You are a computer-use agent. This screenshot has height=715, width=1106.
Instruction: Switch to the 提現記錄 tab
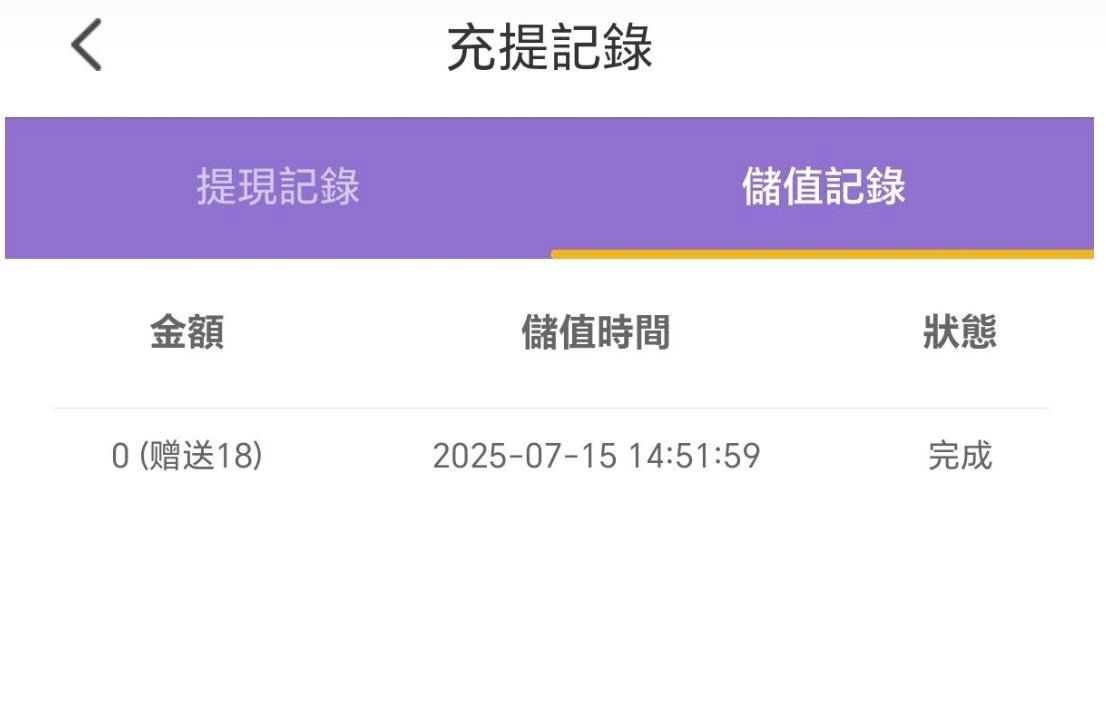tap(278, 187)
